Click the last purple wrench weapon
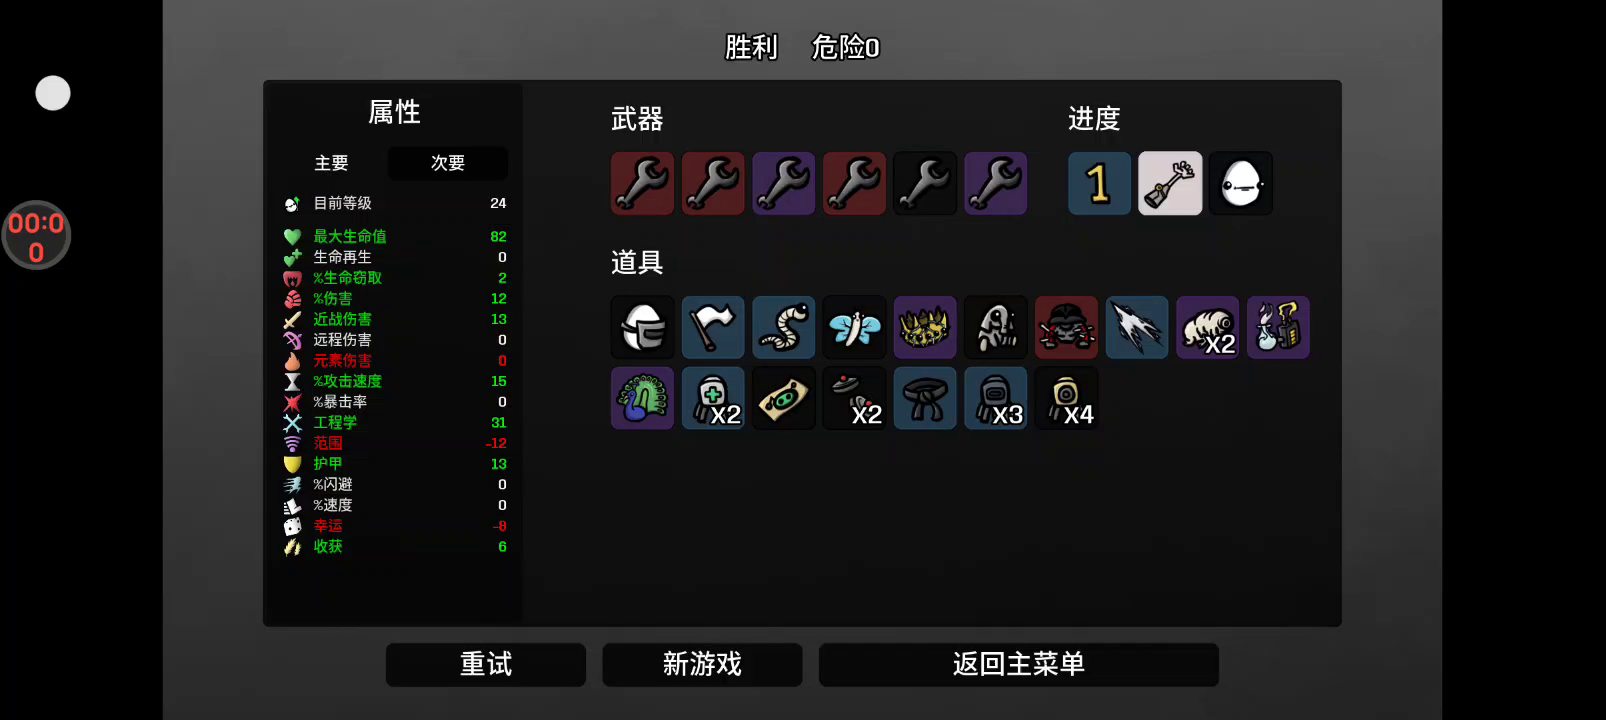The width and height of the screenshot is (1606, 720). (996, 183)
